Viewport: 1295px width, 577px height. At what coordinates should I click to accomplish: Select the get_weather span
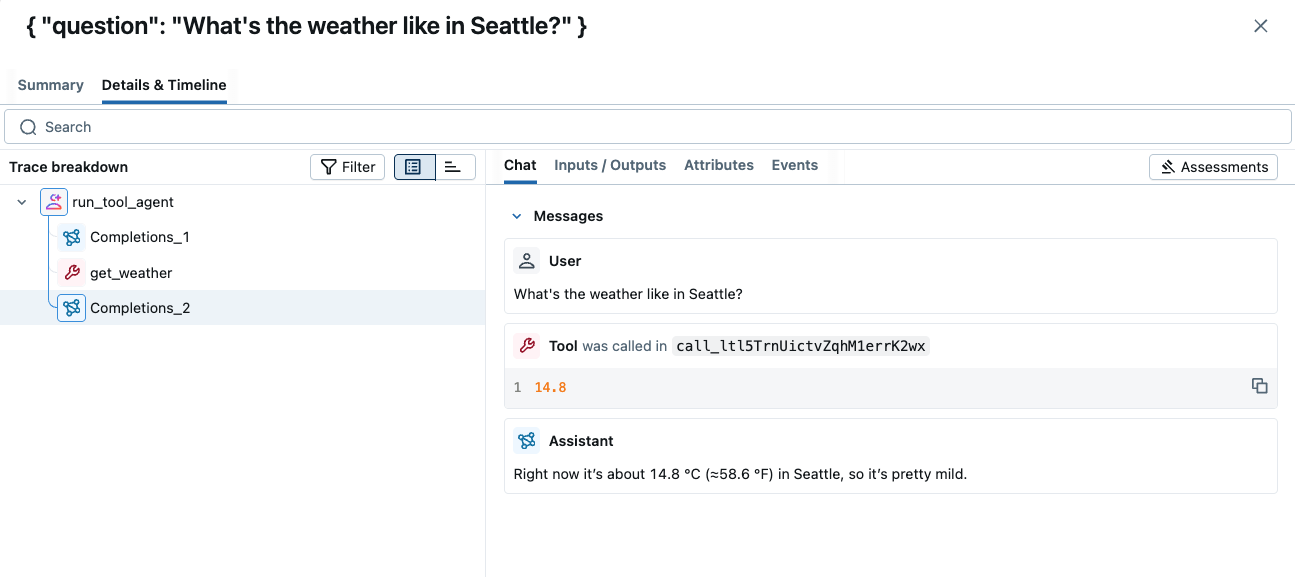[x=131, y=273]
